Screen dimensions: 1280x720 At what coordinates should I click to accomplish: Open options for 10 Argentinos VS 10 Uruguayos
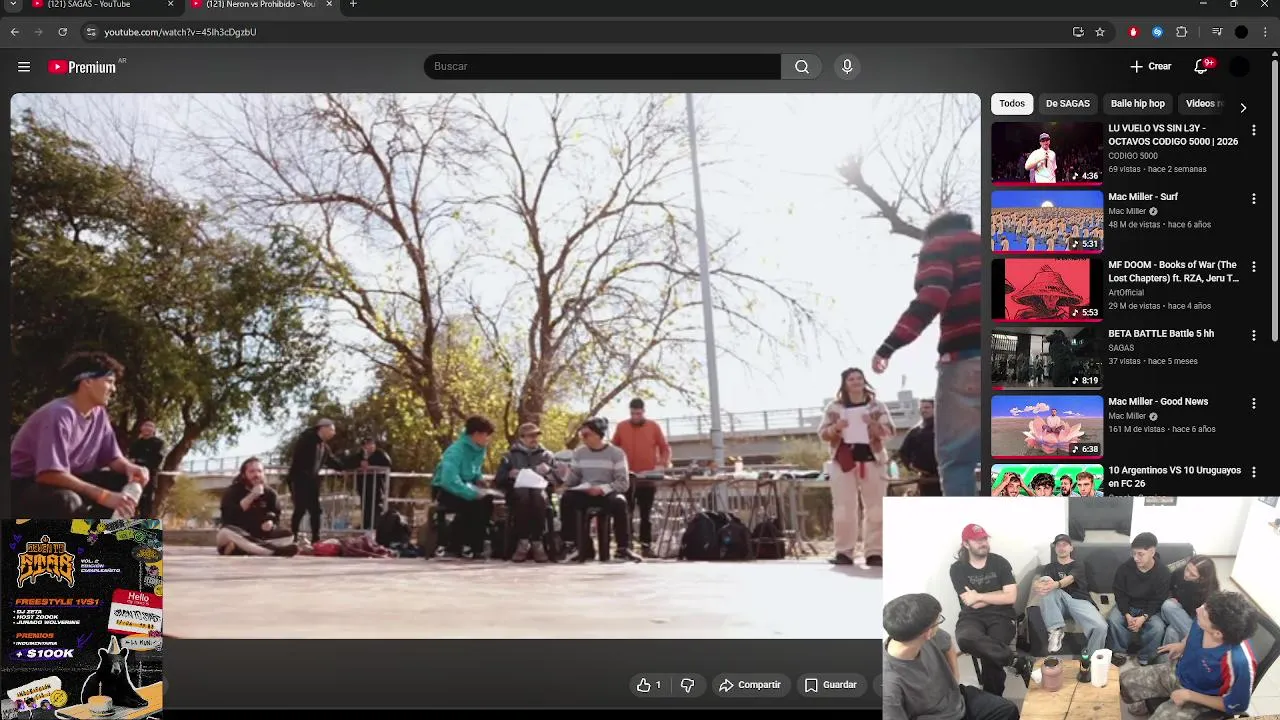[x=1253, y=471]
